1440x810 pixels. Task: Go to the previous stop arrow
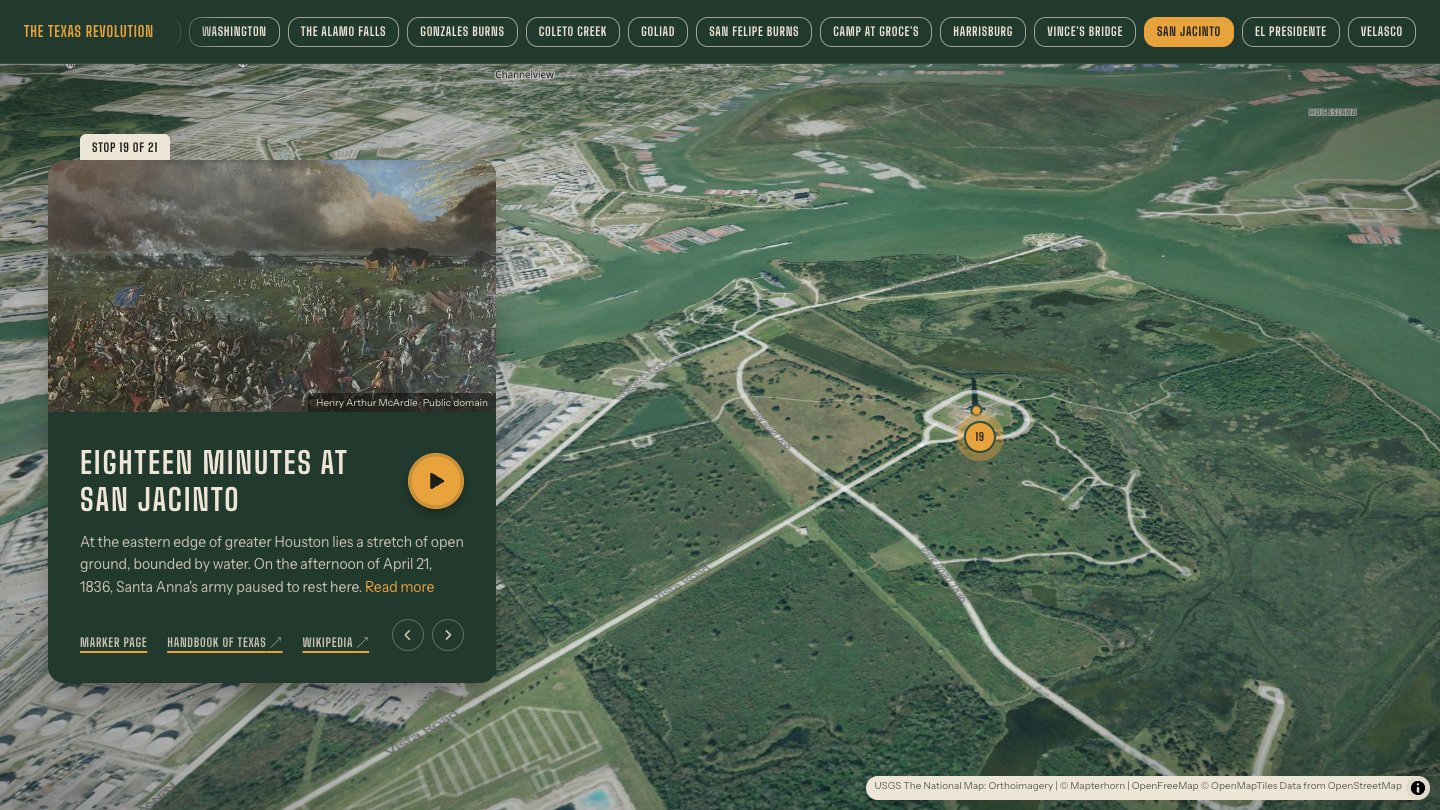(408, 635)
